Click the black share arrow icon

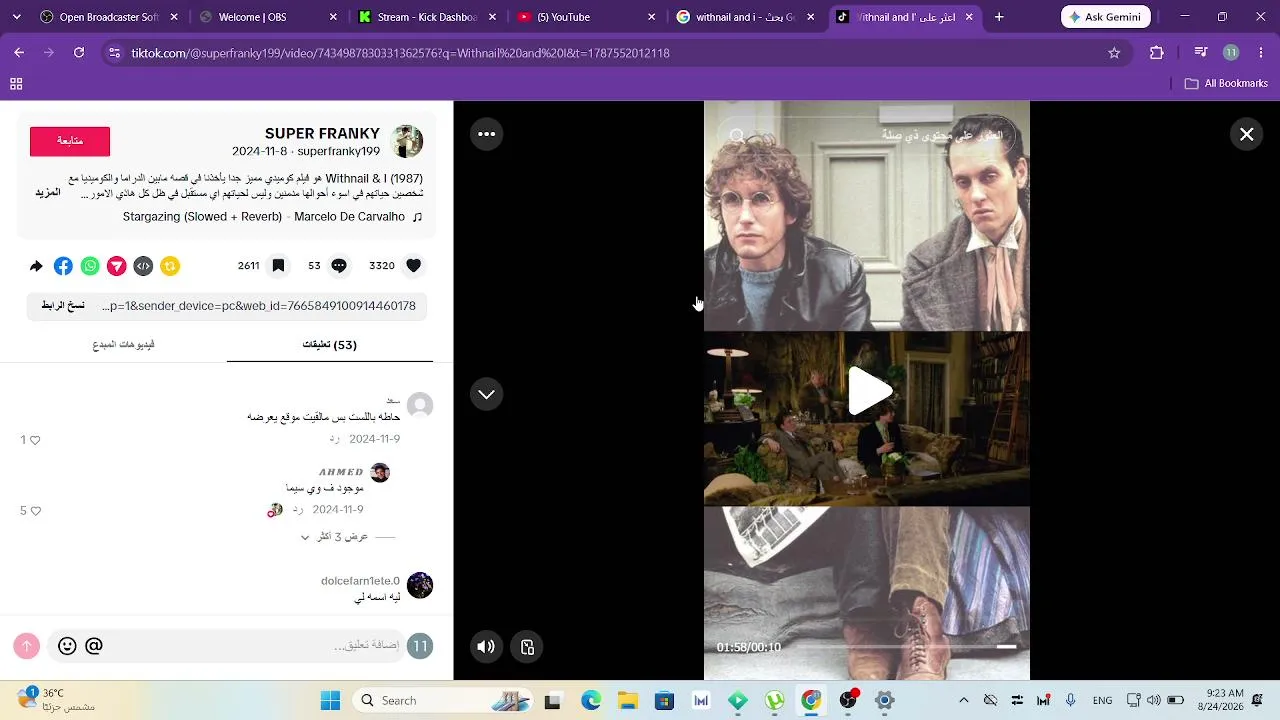coord(36,266)
